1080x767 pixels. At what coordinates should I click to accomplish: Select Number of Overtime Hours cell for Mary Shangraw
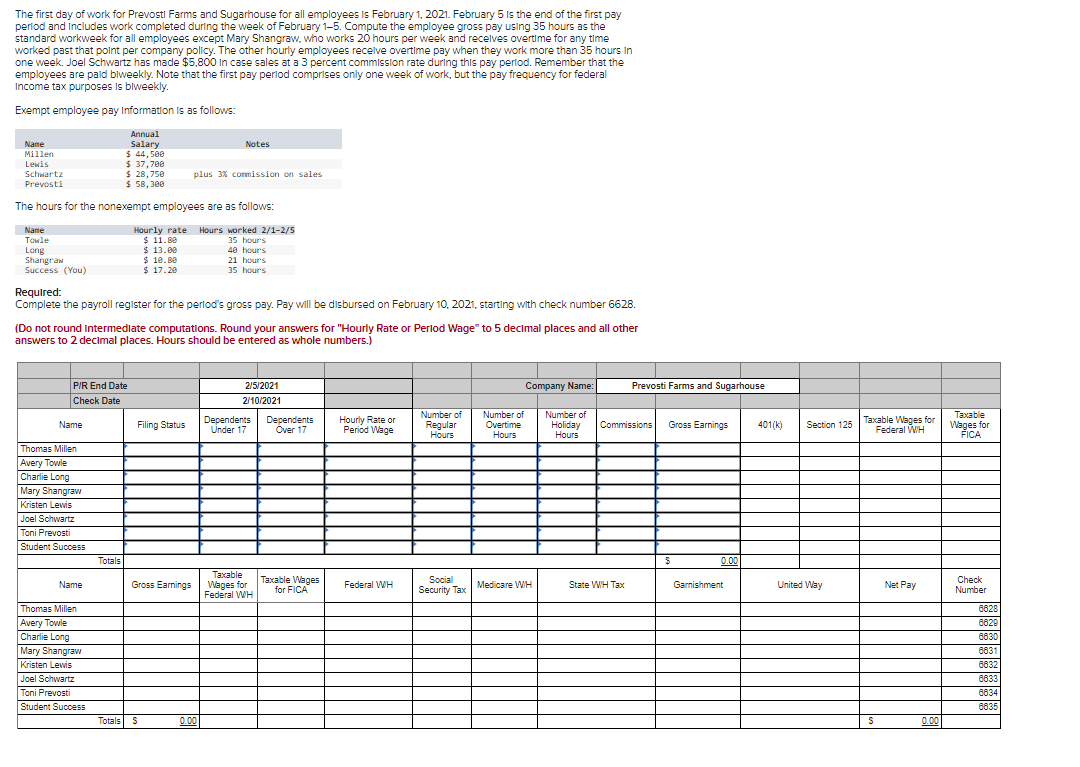coord(504,491)
